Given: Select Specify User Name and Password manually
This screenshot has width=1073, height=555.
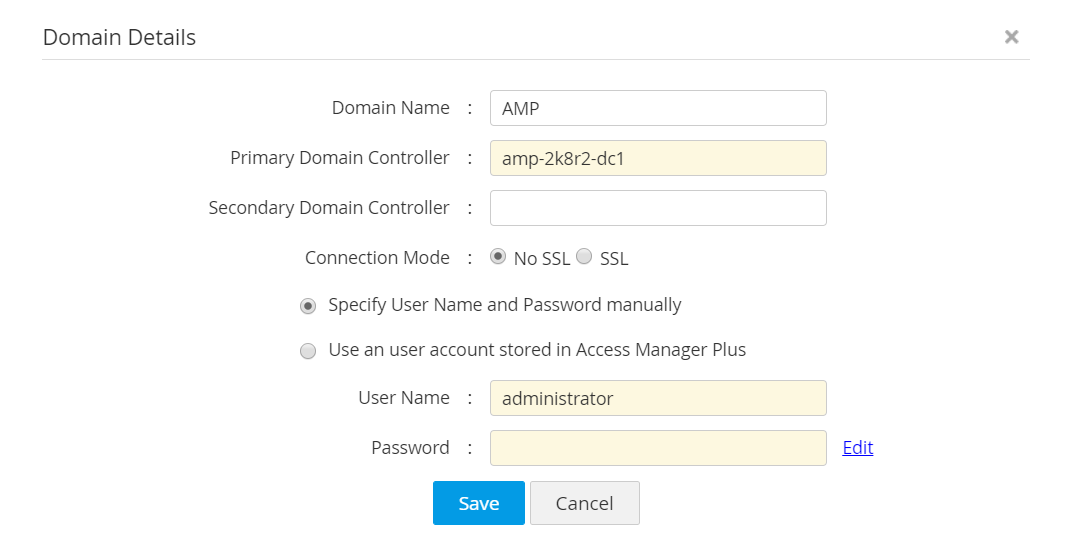Looking at the screenshot, I should (x=309, y=306).
